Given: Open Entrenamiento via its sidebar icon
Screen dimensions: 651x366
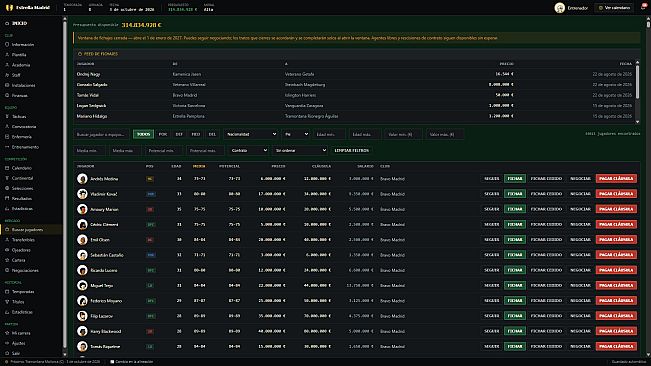Looking at the screenshot, I should tap(7, 147).
